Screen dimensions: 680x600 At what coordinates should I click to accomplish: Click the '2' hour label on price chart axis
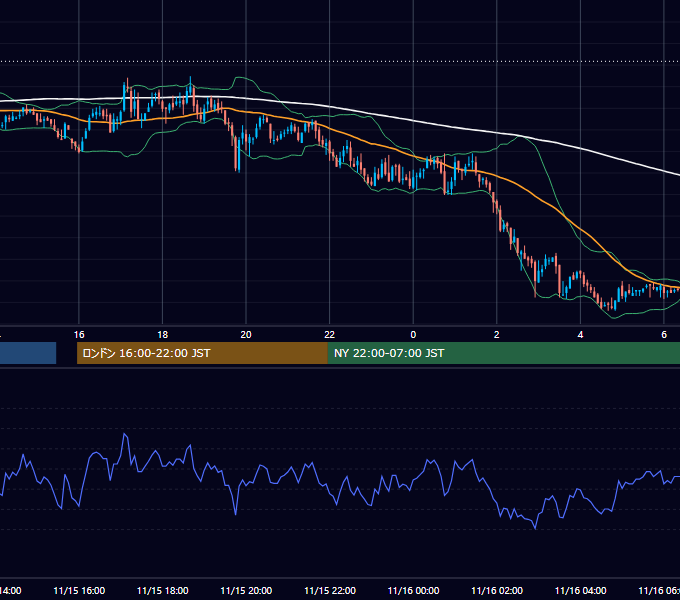pos(497,334)
